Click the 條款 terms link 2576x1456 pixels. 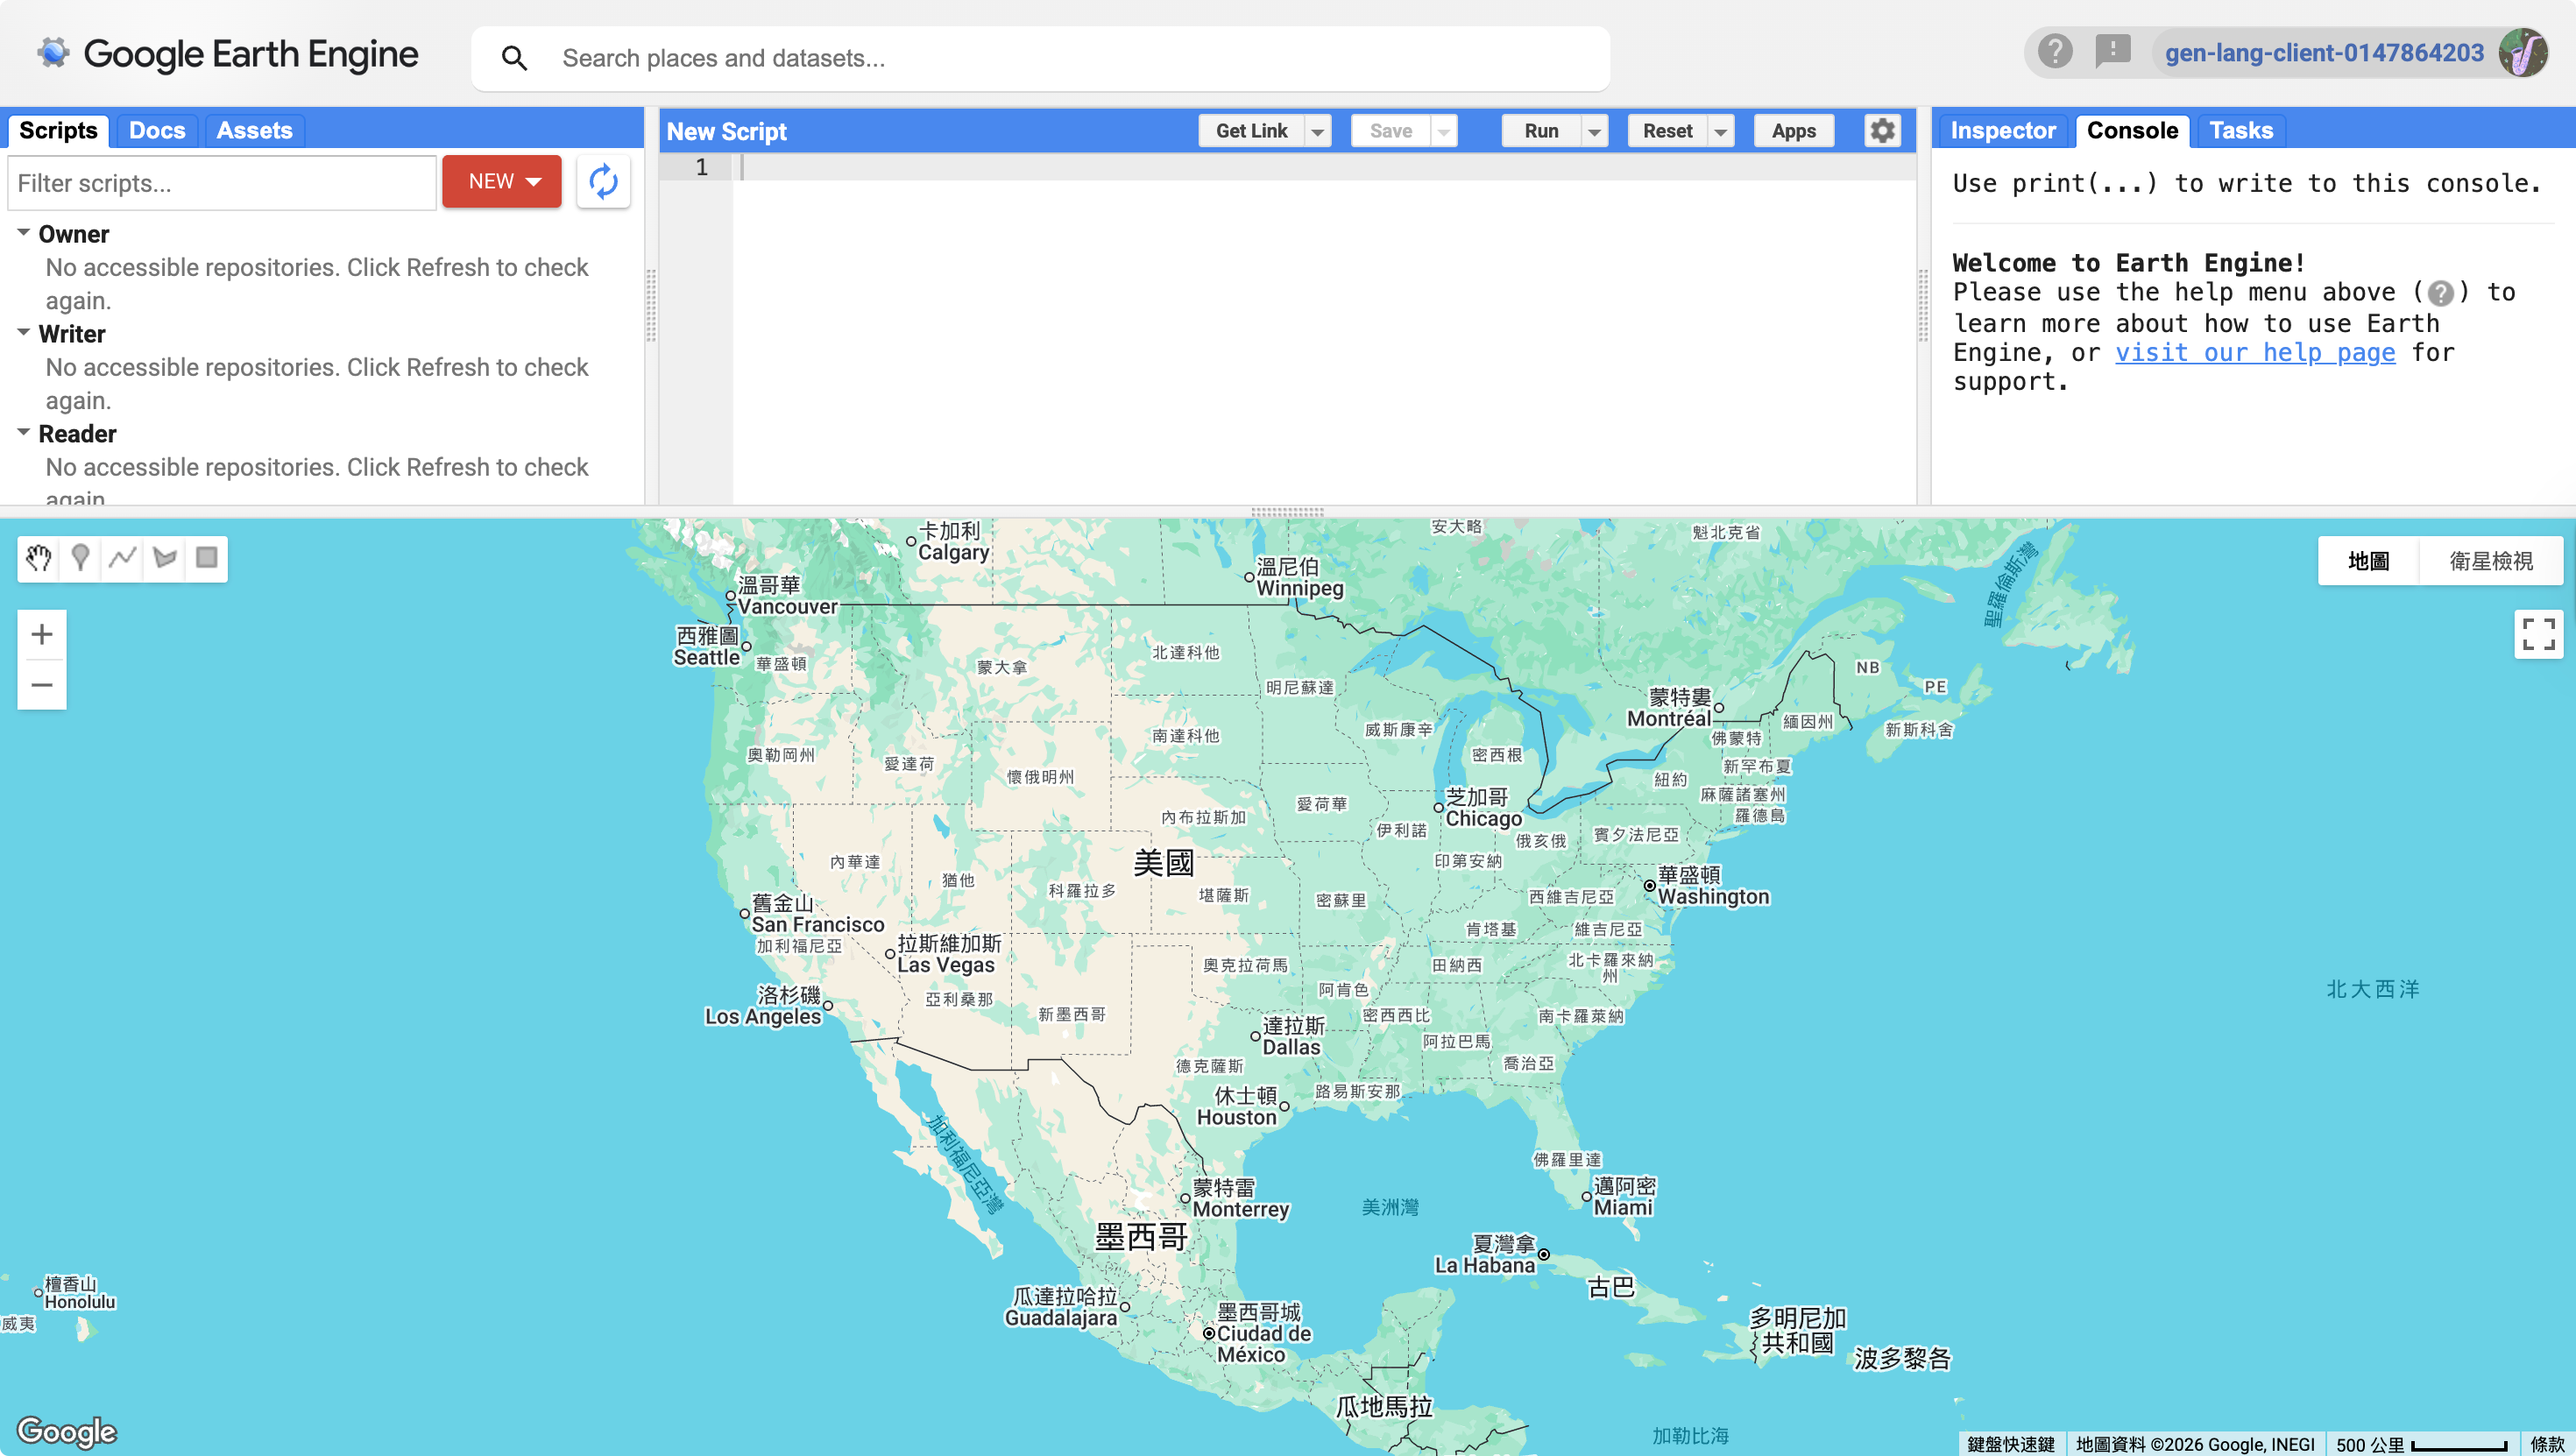tap(2547, 1444)
